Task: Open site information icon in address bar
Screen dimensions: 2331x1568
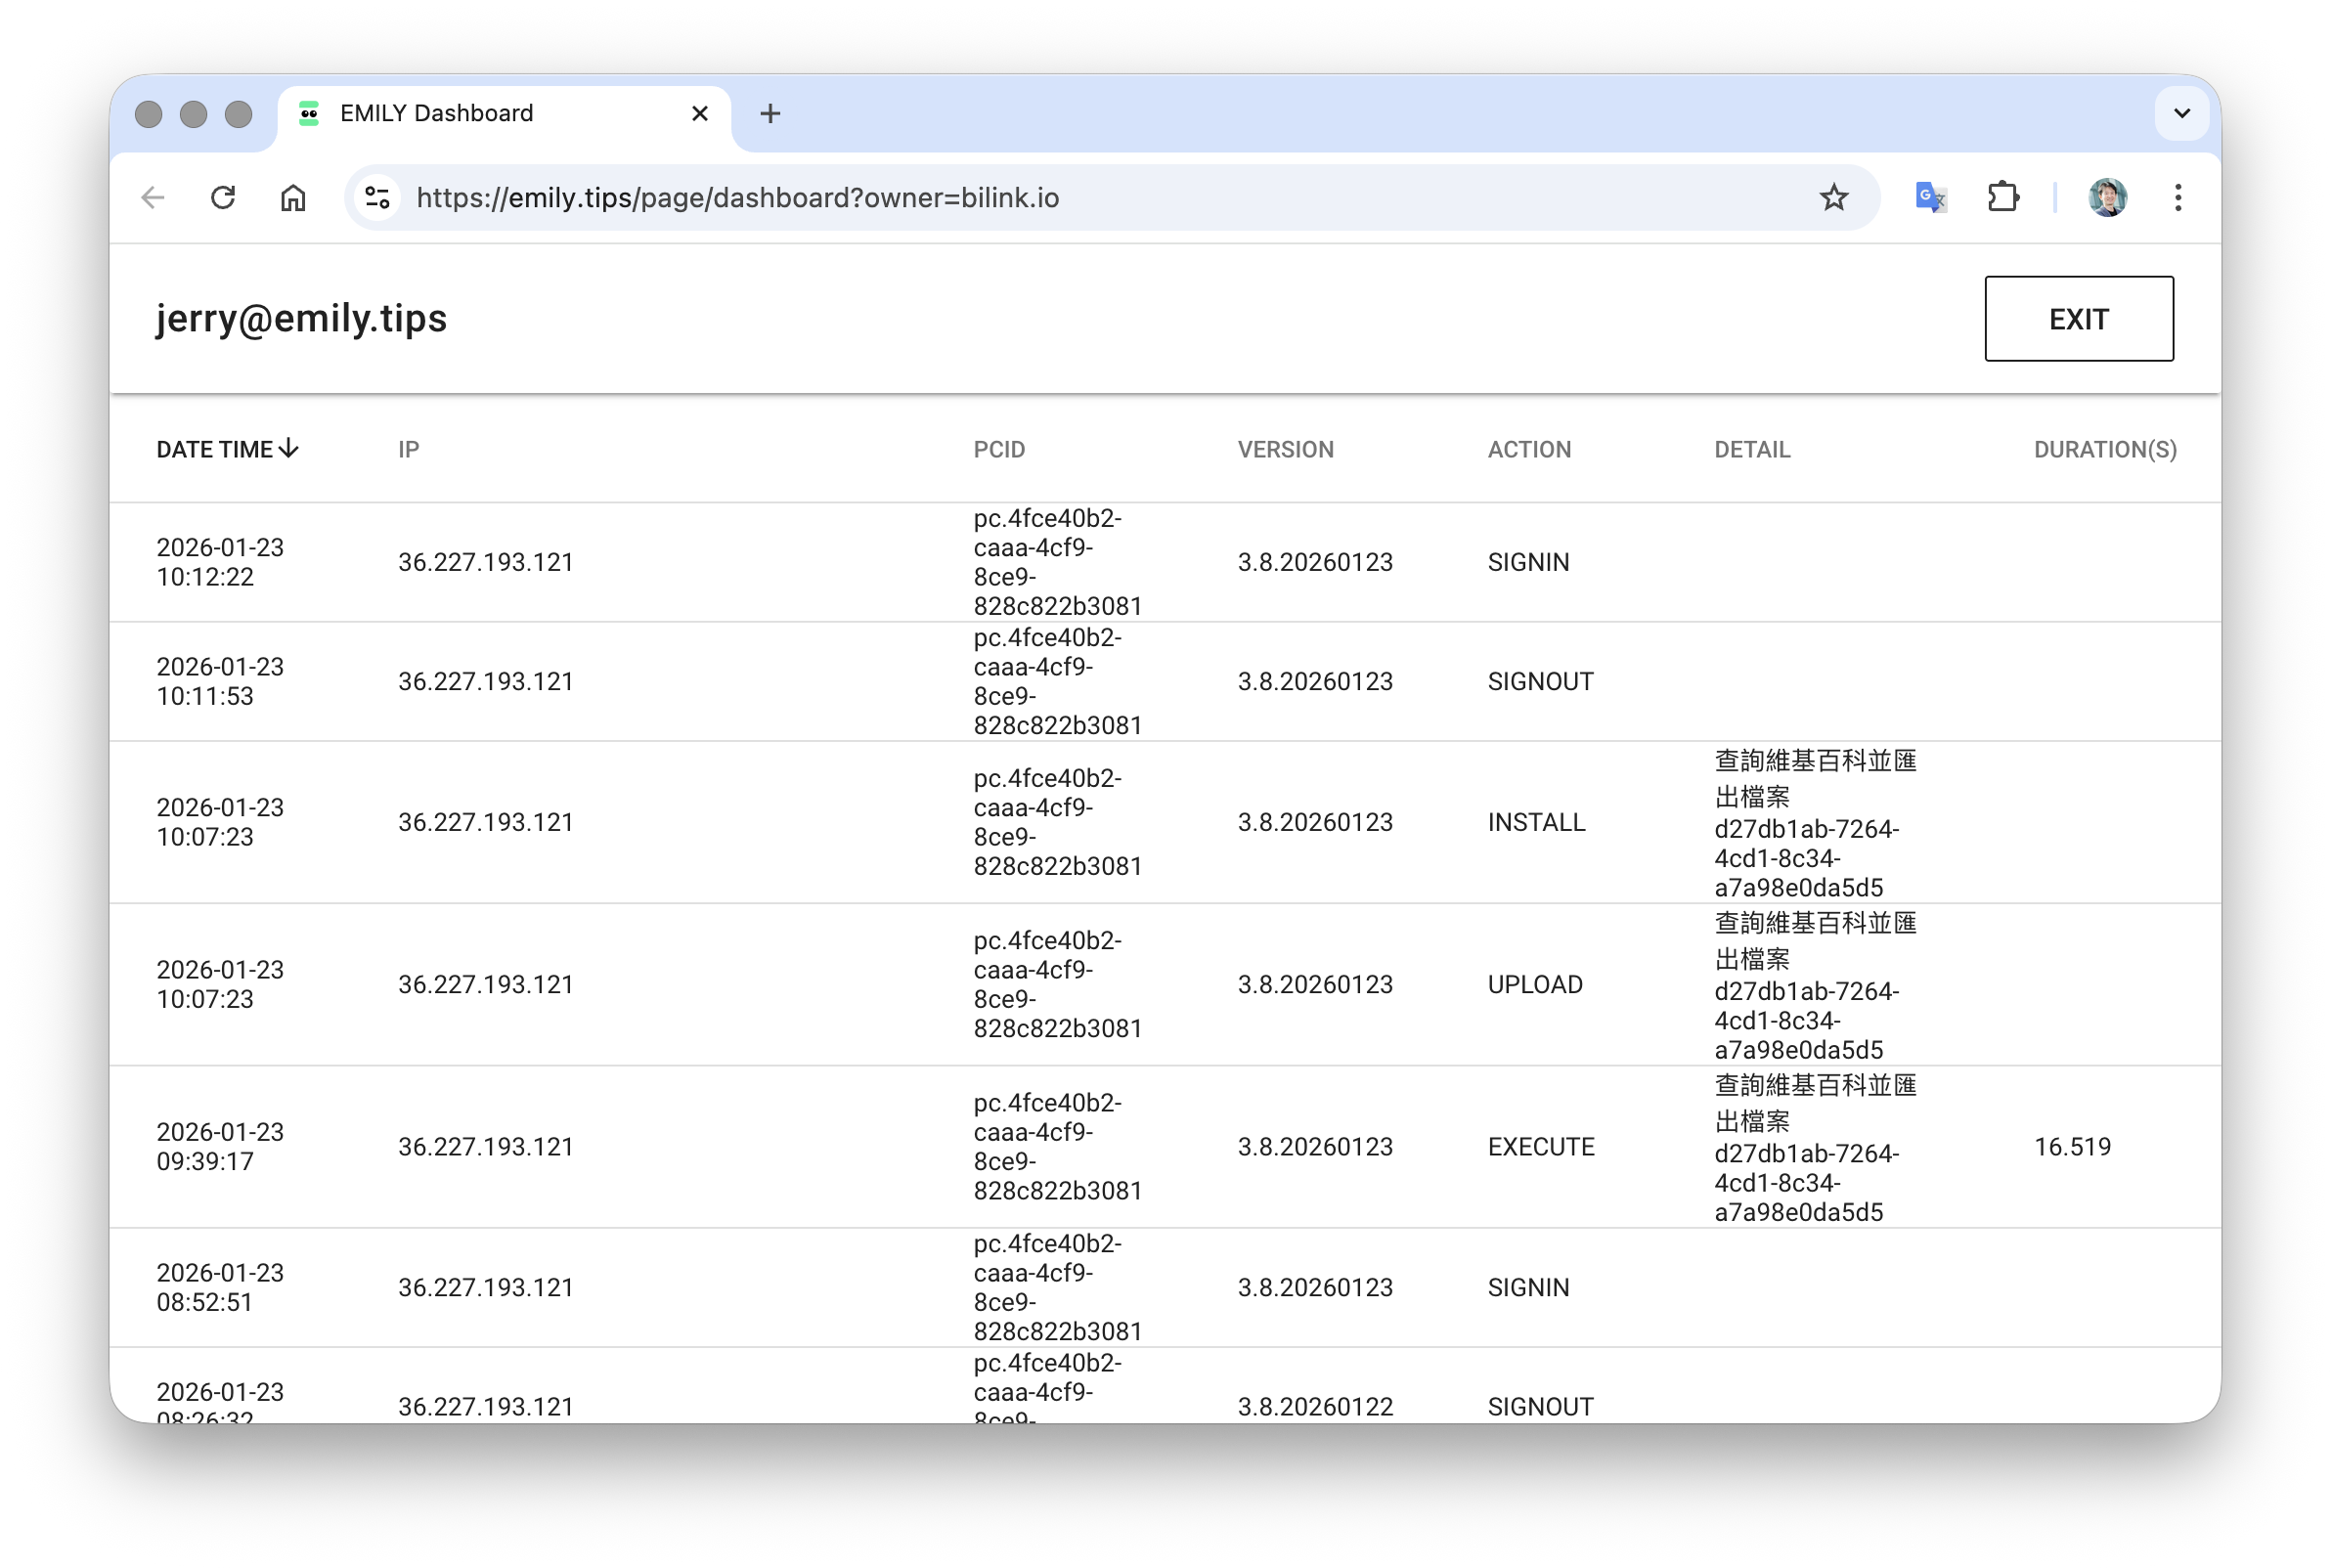Action: click(x=378, y=198)
